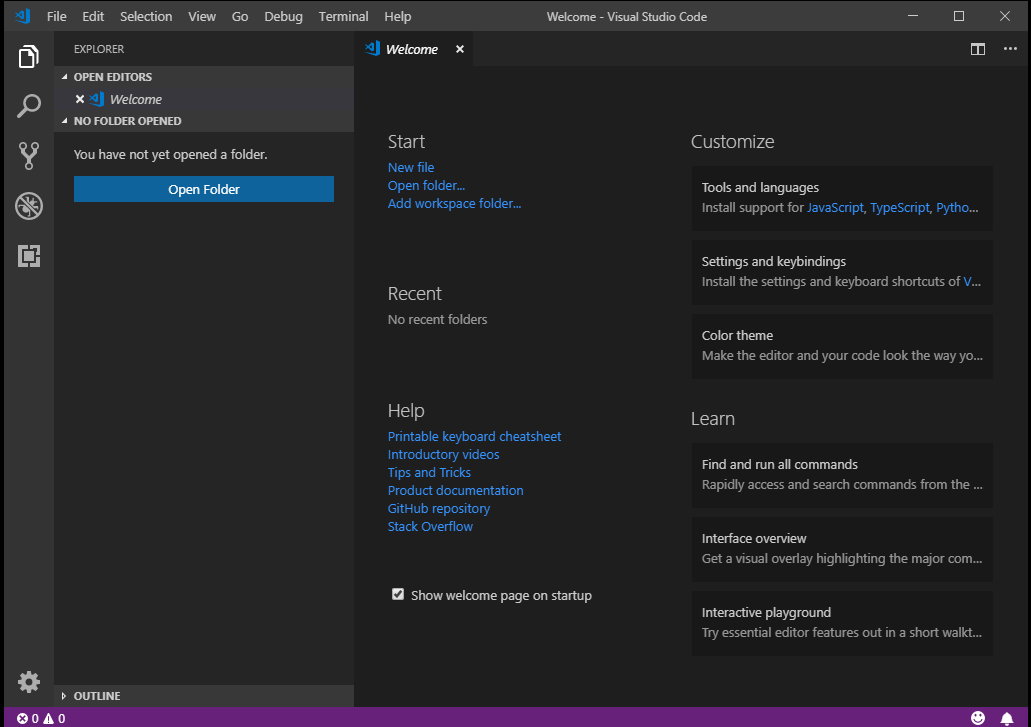Click the Manage gear icon
The height and width of the screenshot is (727, 1031).
pos(29,682)
